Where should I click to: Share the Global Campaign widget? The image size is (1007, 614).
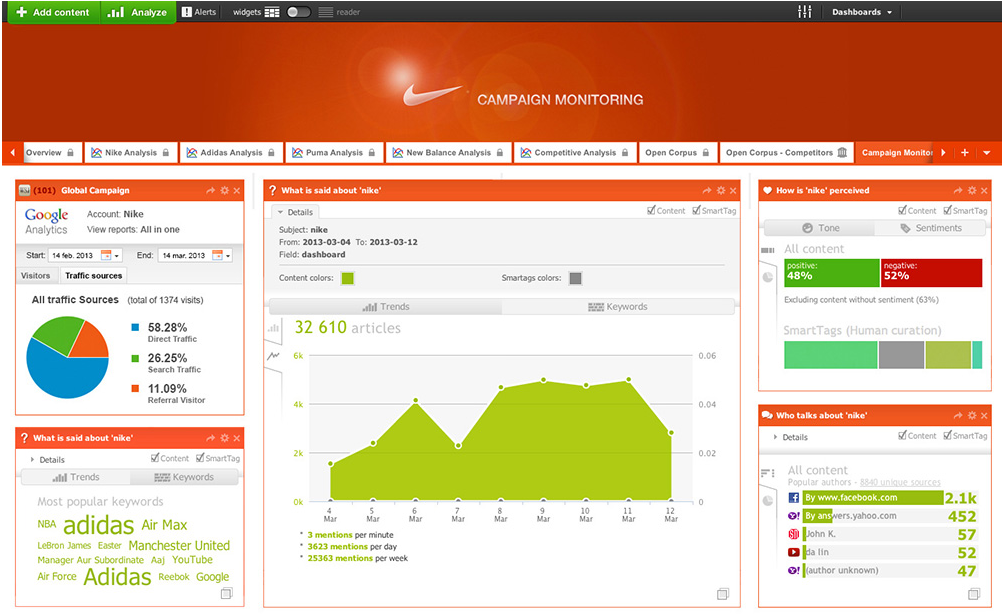(210, 191)
